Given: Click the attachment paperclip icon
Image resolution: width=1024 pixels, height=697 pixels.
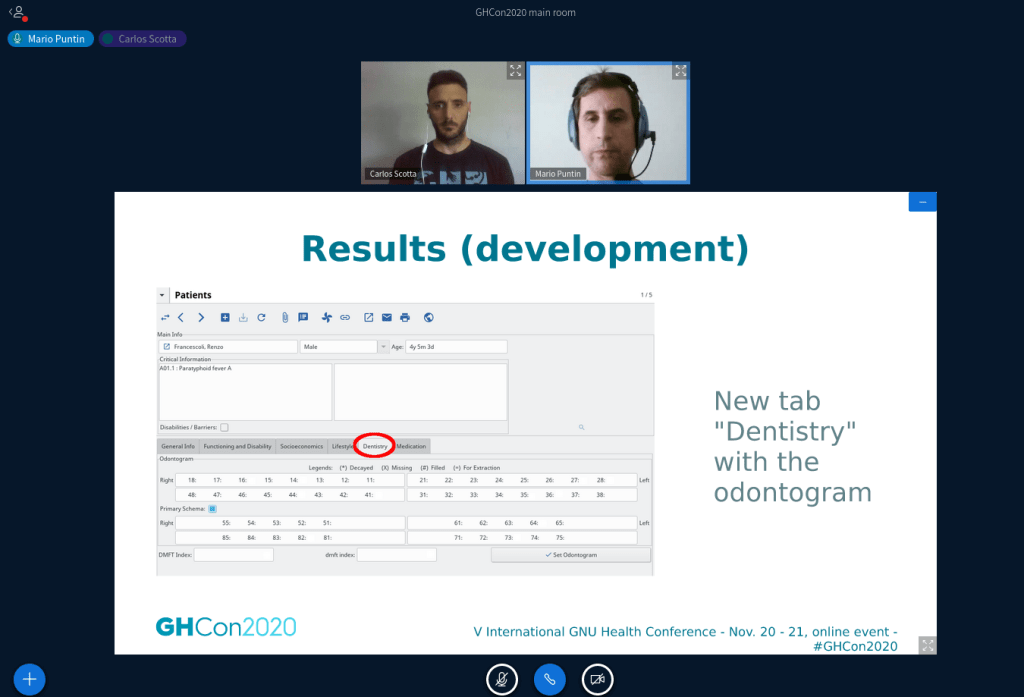Looking at the screenshot, I should point(284,318).
